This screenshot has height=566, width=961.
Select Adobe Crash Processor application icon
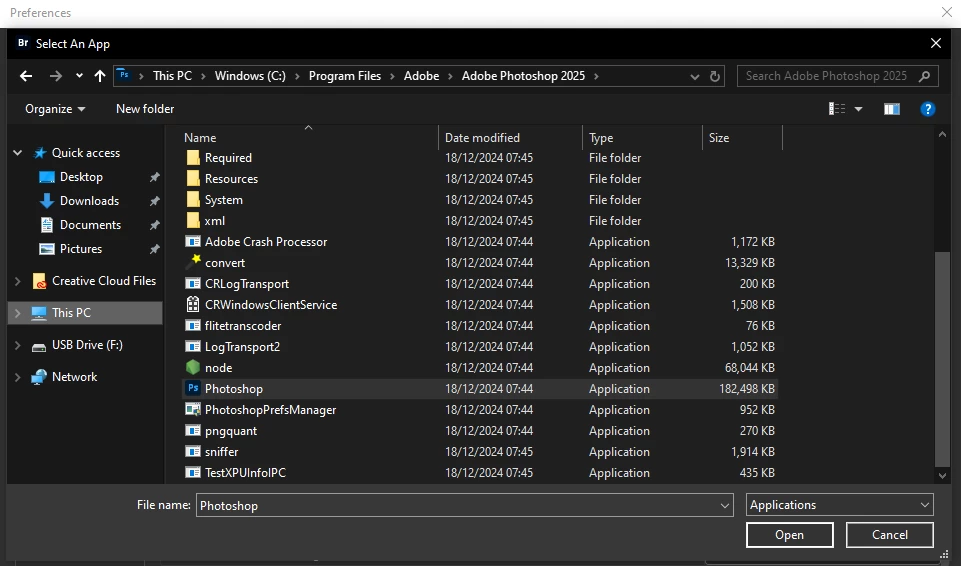[x=193, y=241]
